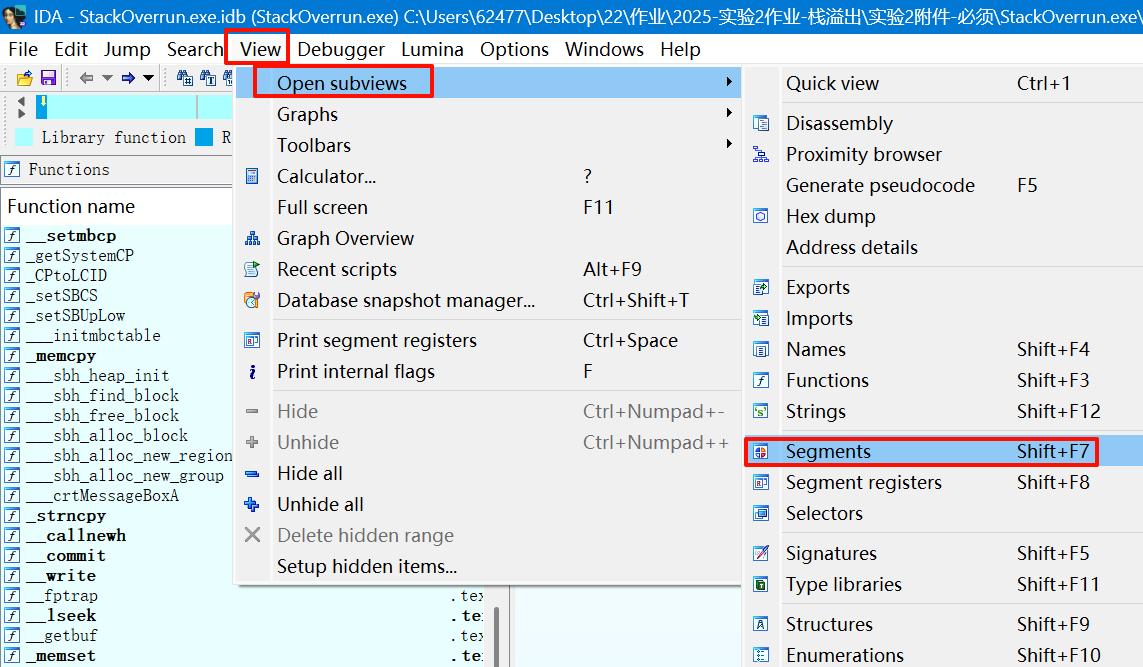Open the Windows menu
This screenshot has height=667, width=1143.
point(604,50)
